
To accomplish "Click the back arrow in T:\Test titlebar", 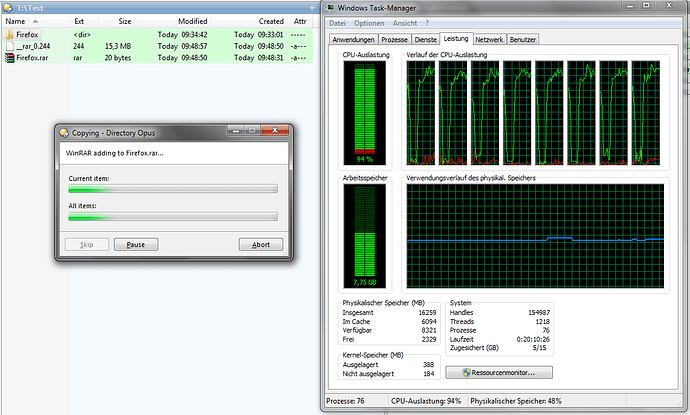I will 312,8.
